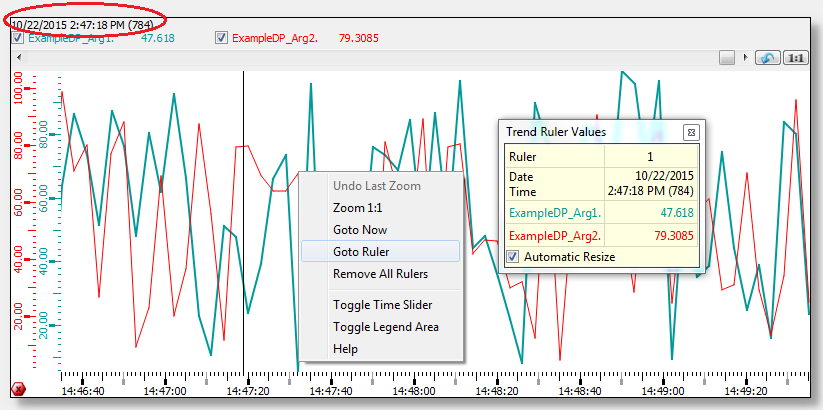Image resolution: width=823 pixels, height=410 pixels.
Task: Click the 14:47:00 time axis label
Action: (x=165, y=393)
